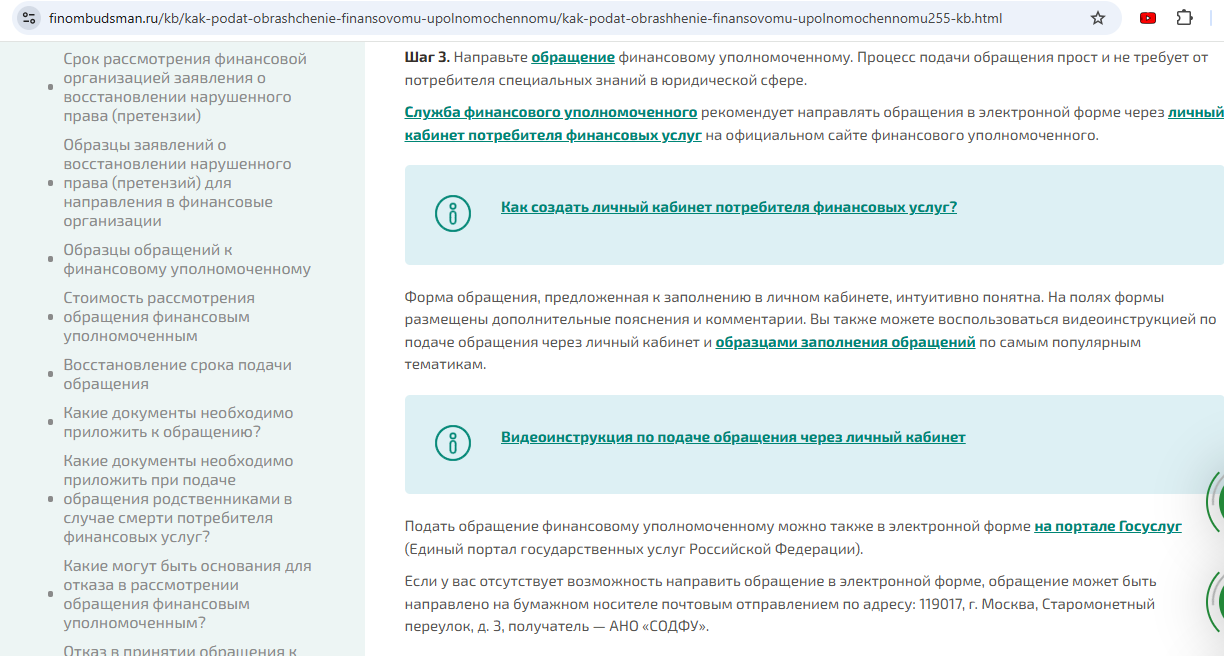Open the red extension icon in toolbar
Screen dimensions: 1224x656
[x=1148, y=18]
